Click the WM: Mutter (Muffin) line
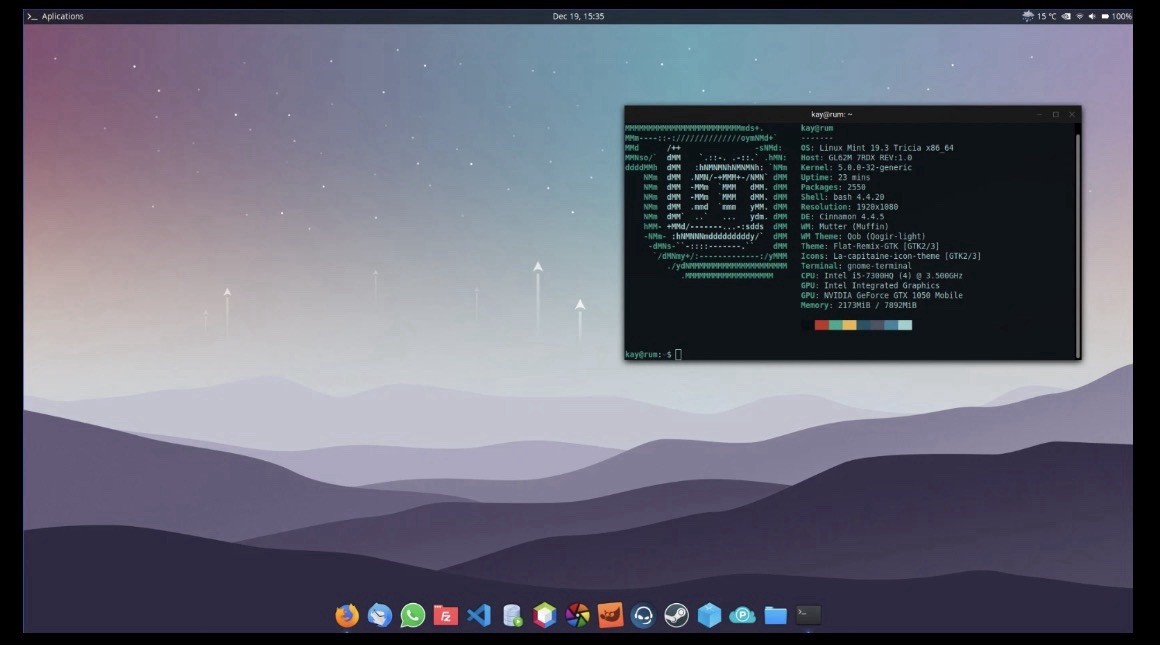Image resolution: width=1160 pixels, height=645 pixels. click(x=844, y=226)
